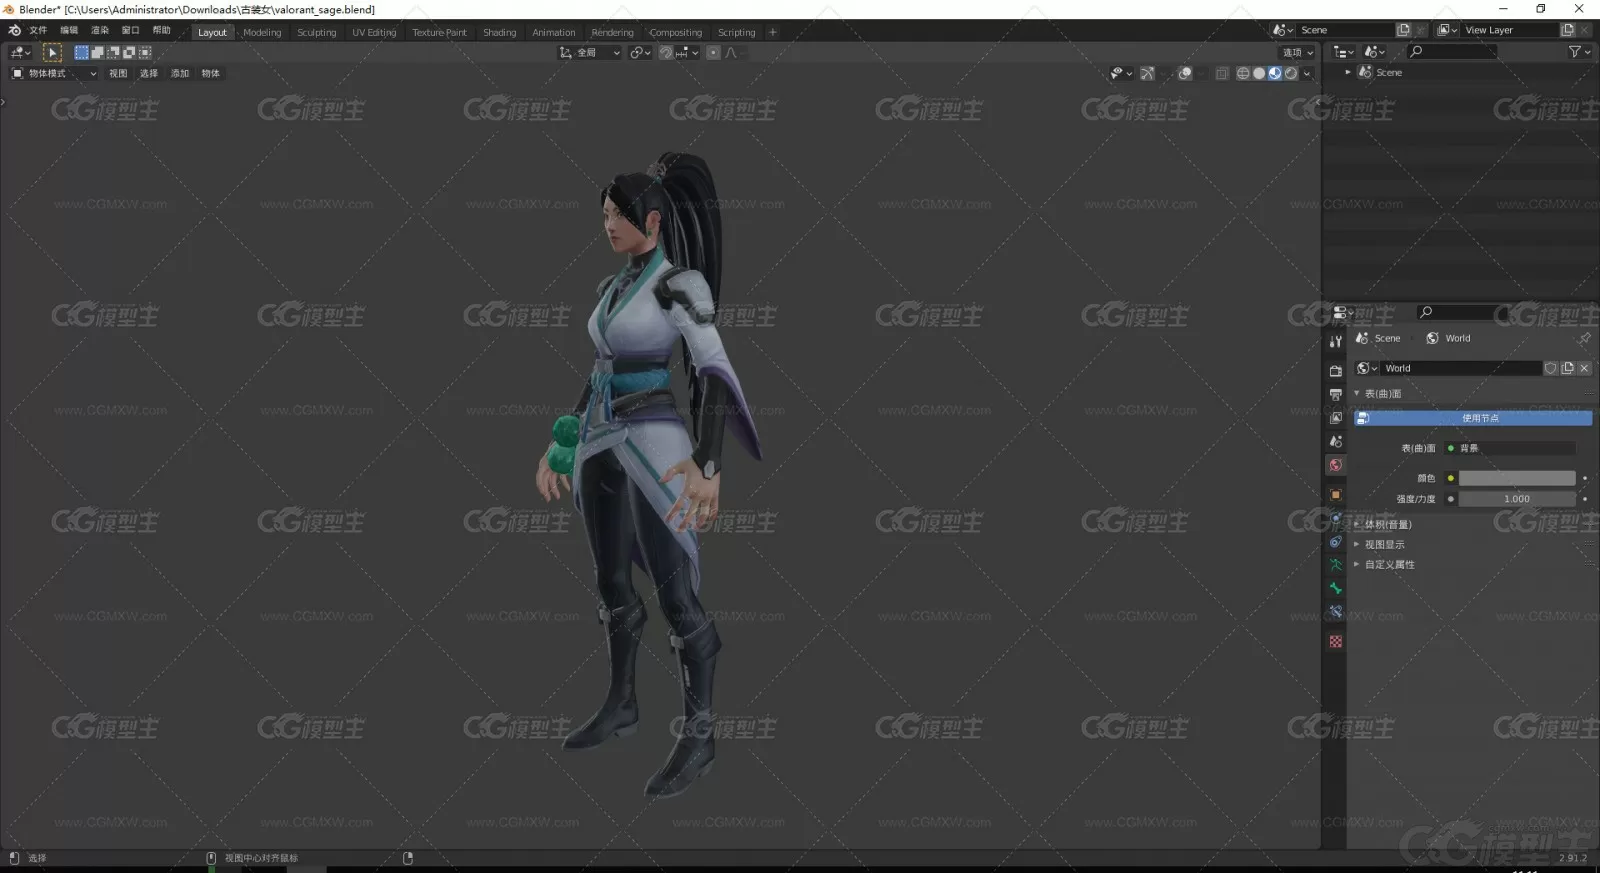1600x873 pixels.
Task: Open the 渲染 (Render) menu
Action: tap(100, 30)
